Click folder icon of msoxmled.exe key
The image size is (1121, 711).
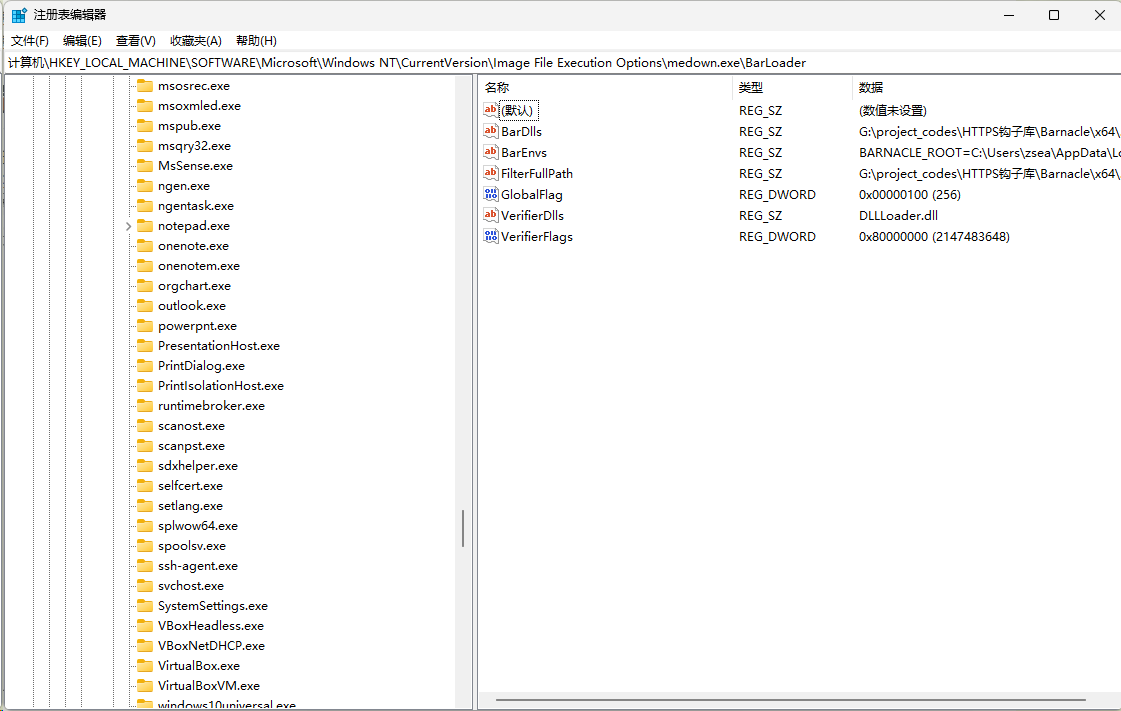click(x=145, y=106)
